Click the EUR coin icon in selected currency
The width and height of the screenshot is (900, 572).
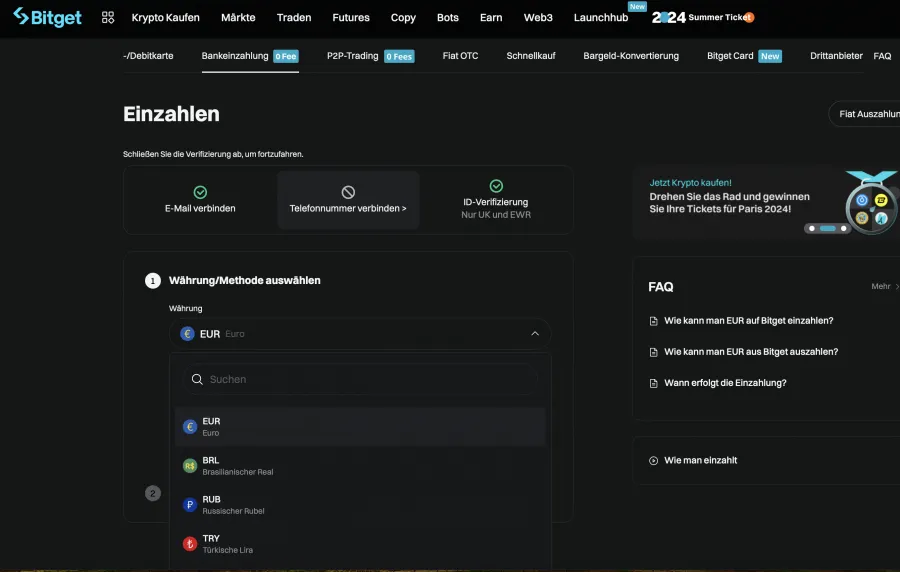(187, 333)
